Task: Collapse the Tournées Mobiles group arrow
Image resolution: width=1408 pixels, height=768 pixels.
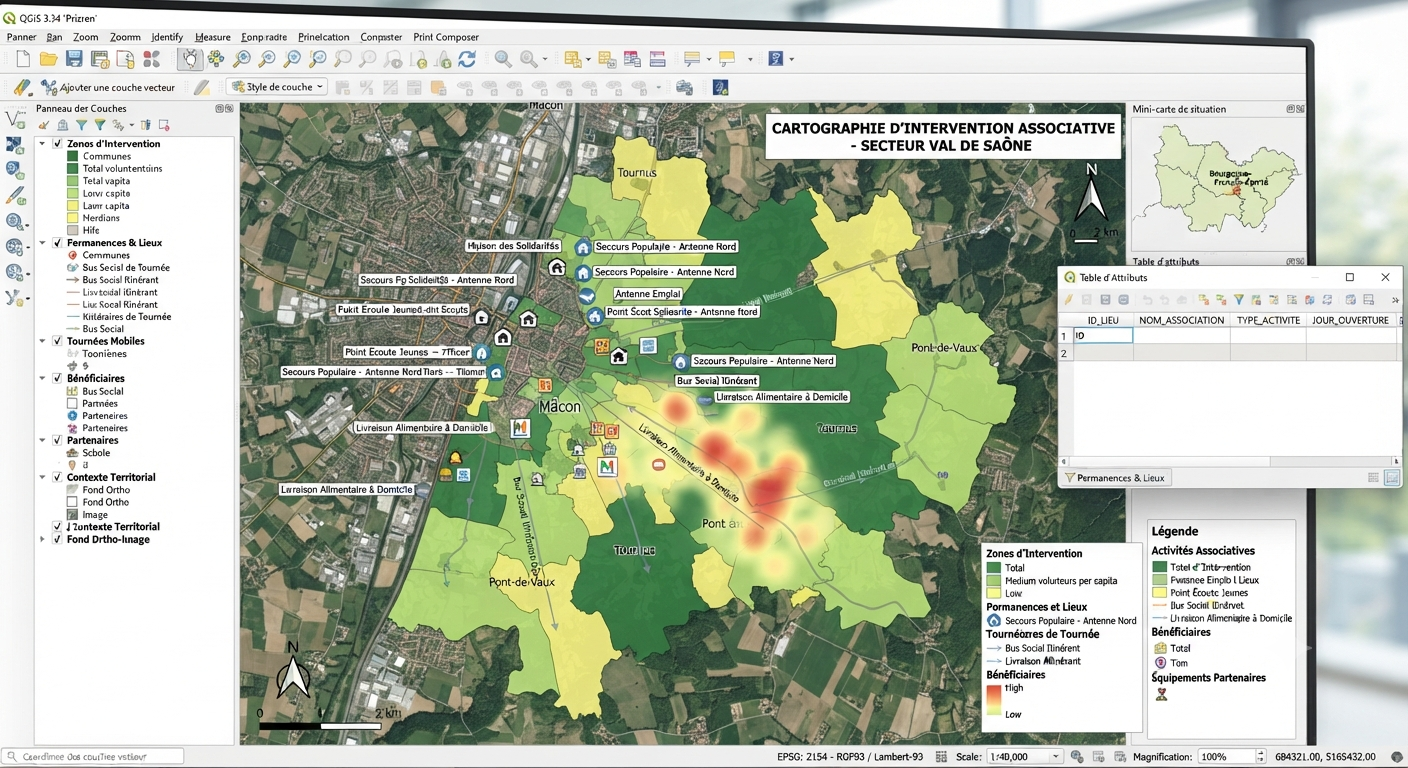Action: [x=42, y=341]
